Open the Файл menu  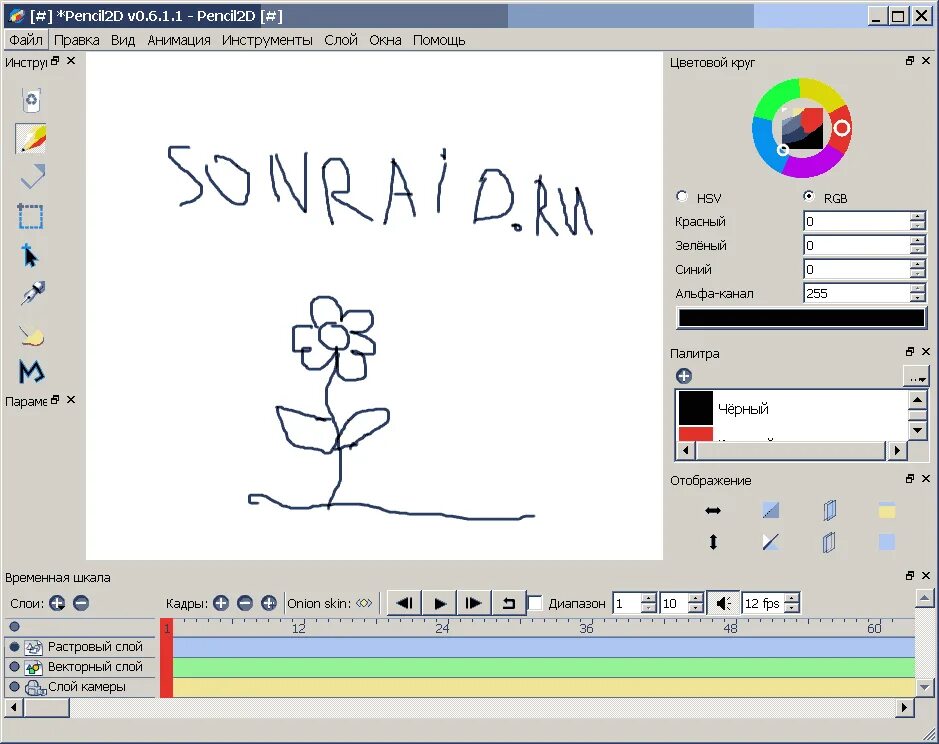26,40
